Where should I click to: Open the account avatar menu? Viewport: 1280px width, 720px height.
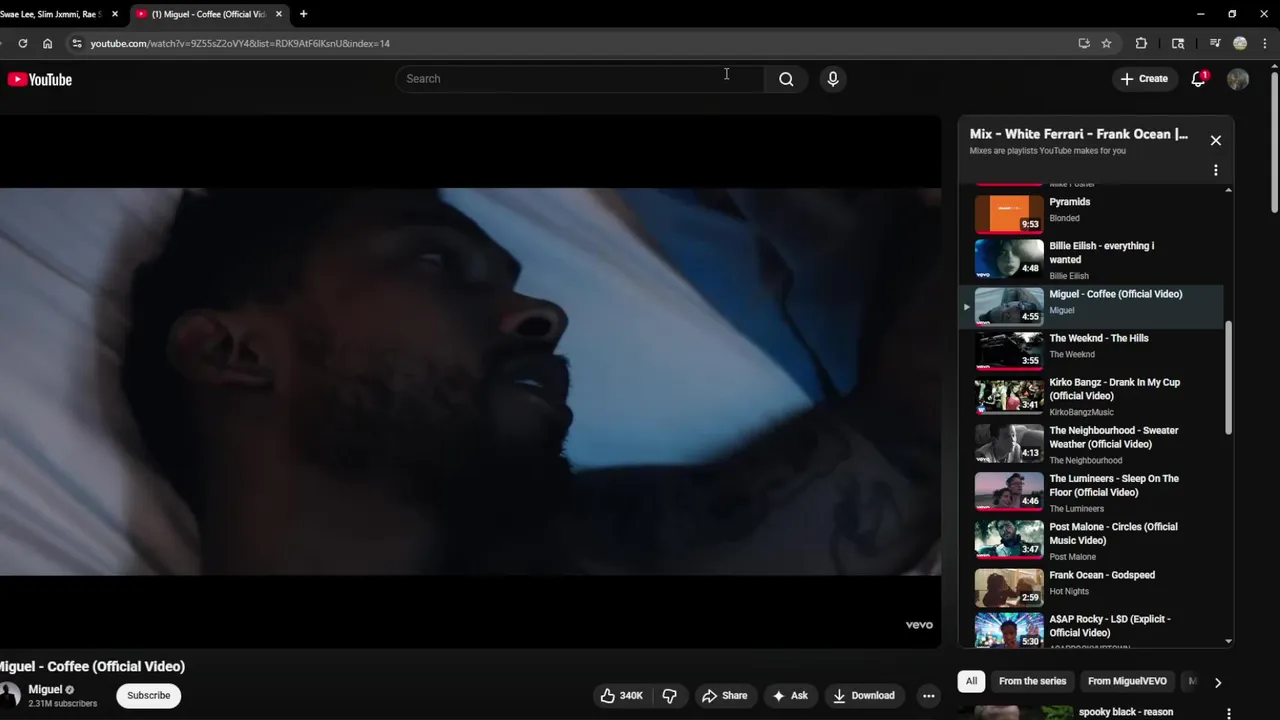1238,79
